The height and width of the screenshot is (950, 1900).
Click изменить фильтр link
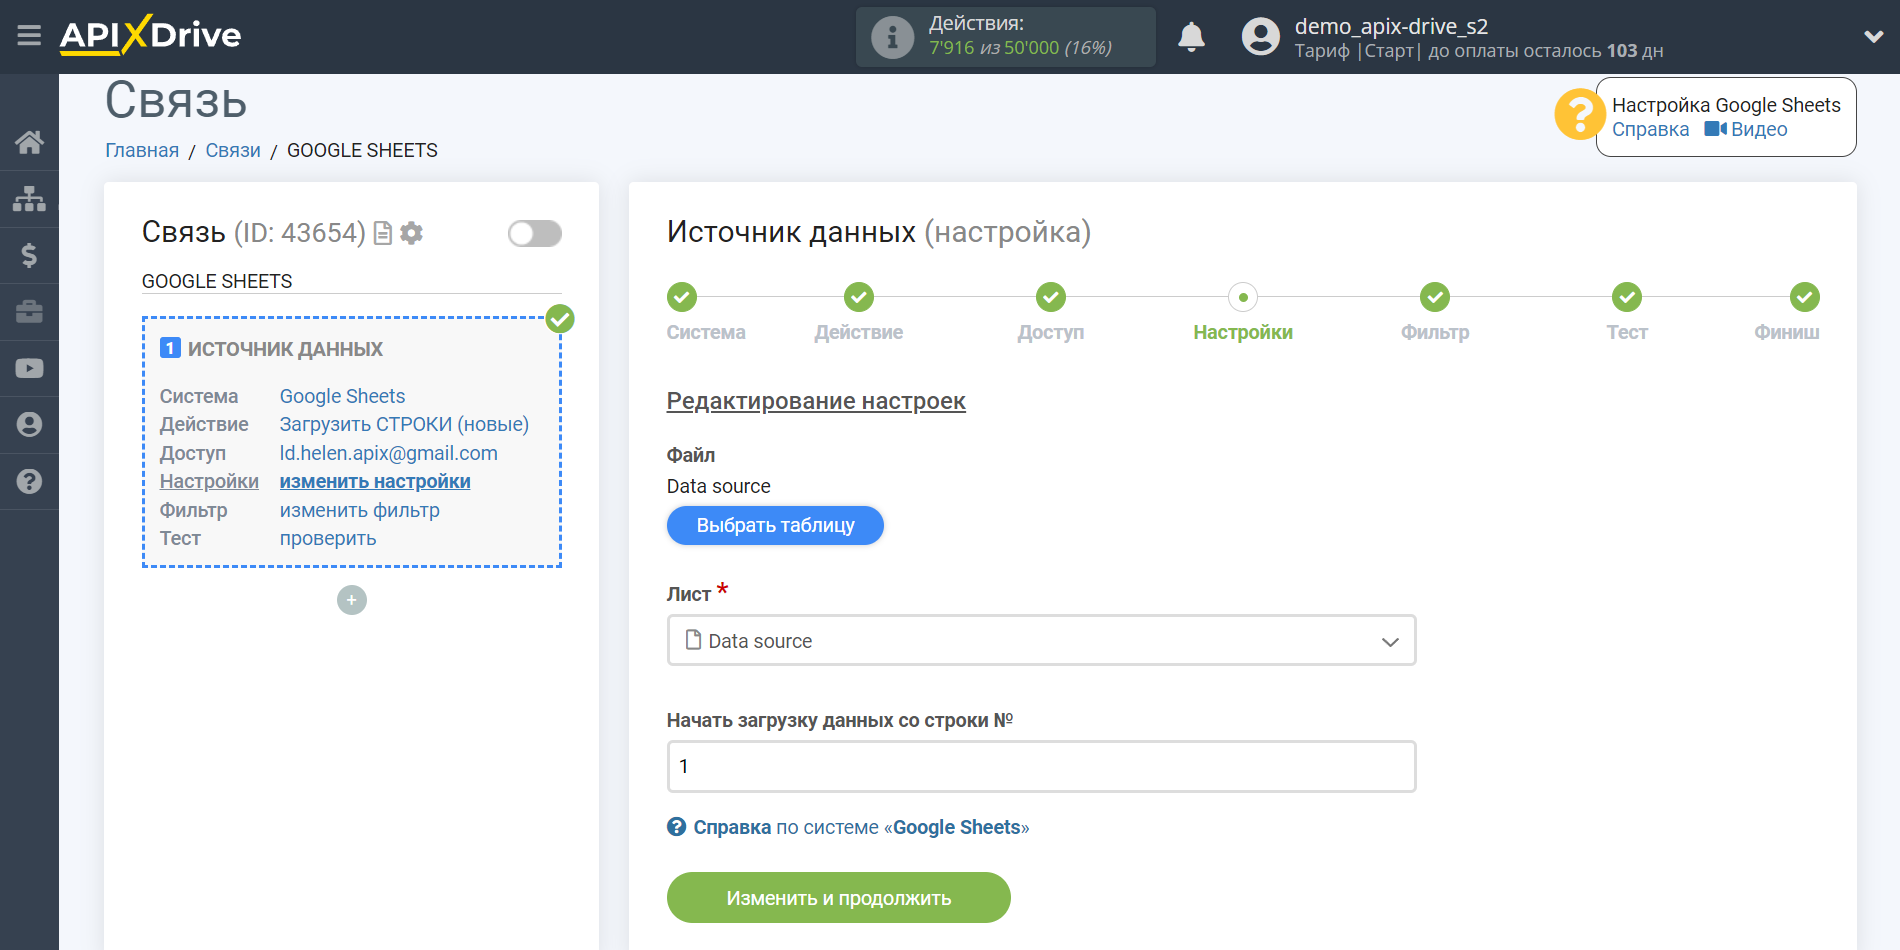click(359, 510)
